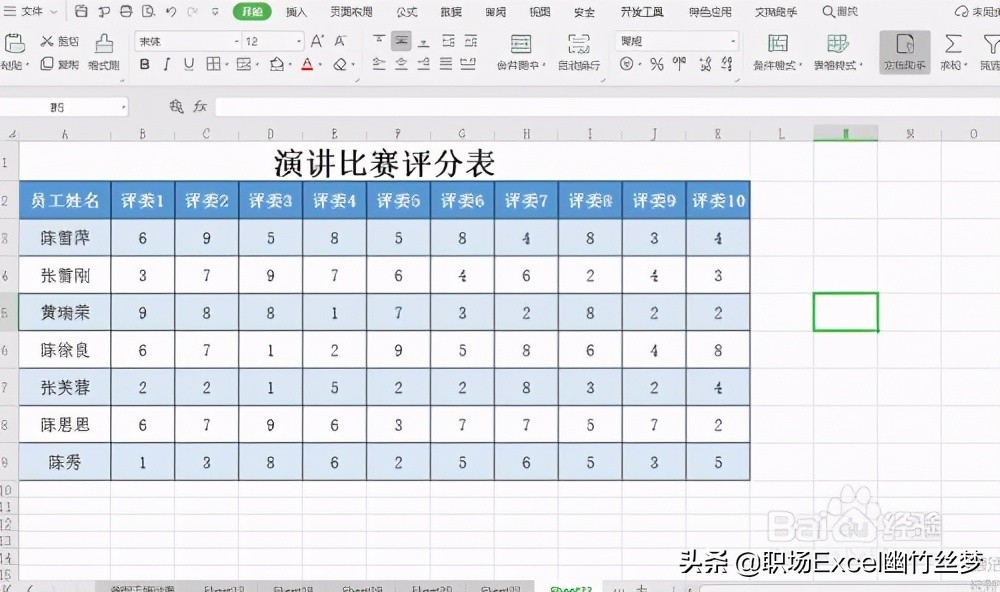Apply percent number style

pyautogui.click(x=656, y=62)
